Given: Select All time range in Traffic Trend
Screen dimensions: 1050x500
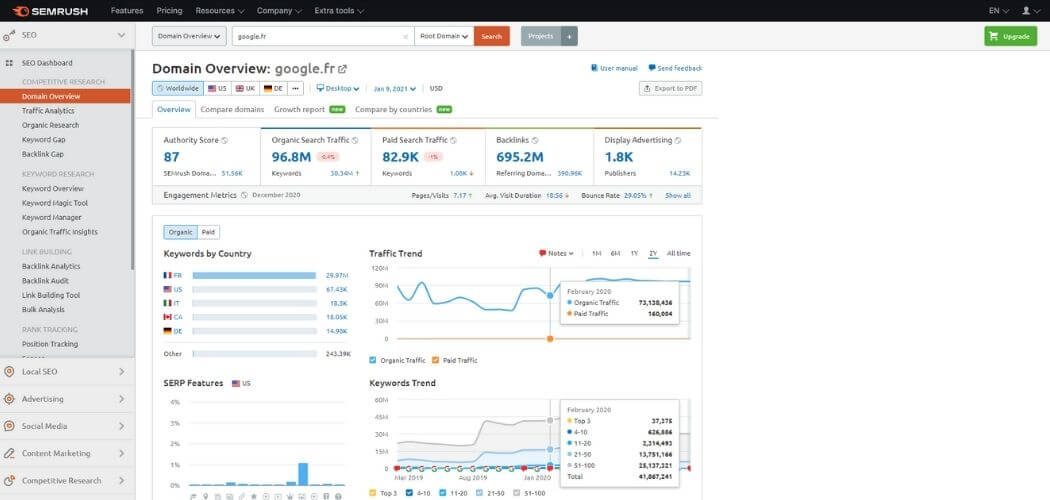Looking at the screenshot, I should pos(678,254).
